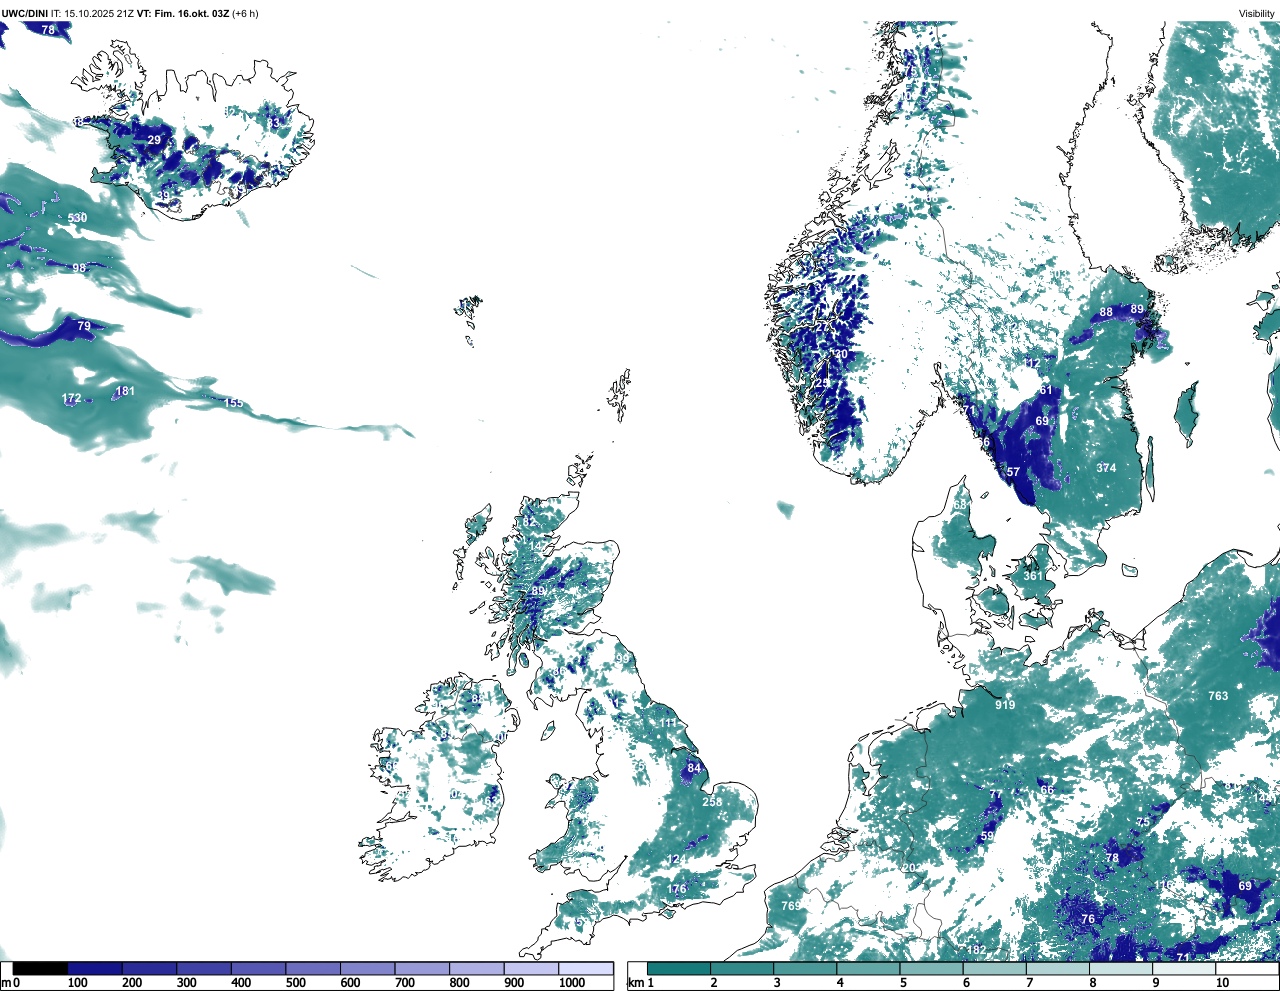Click the '84' value near the Humber

(694, 769)
